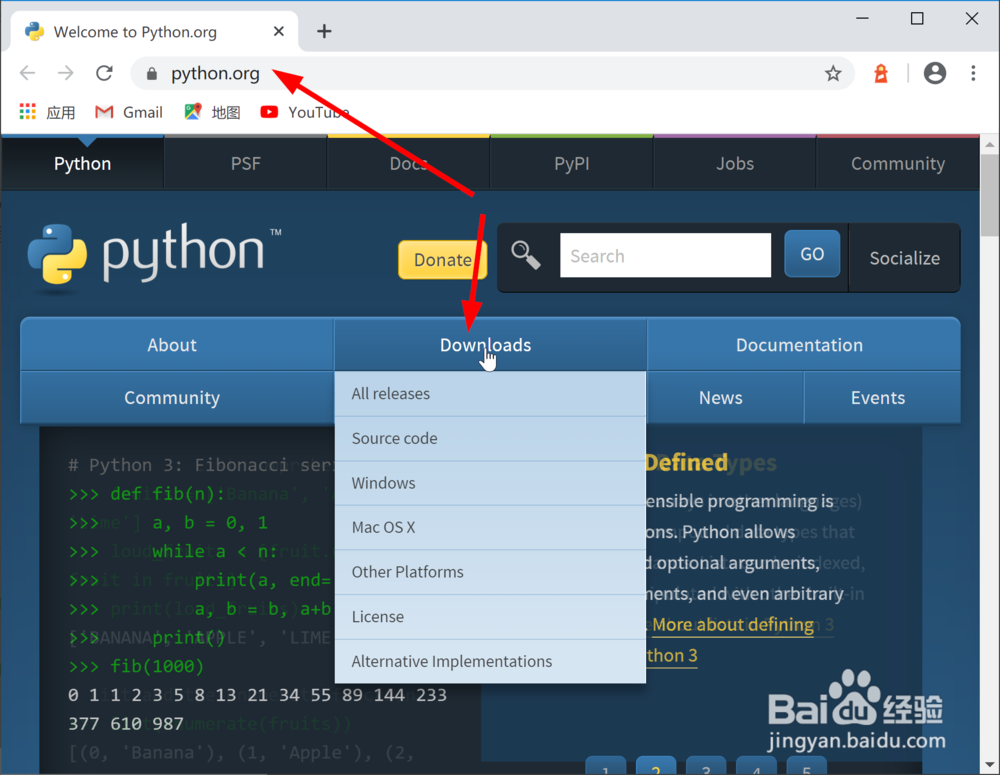
Task: Select the Docs top-bar tab
Action: pyautogui.click(x=408, y=163)
